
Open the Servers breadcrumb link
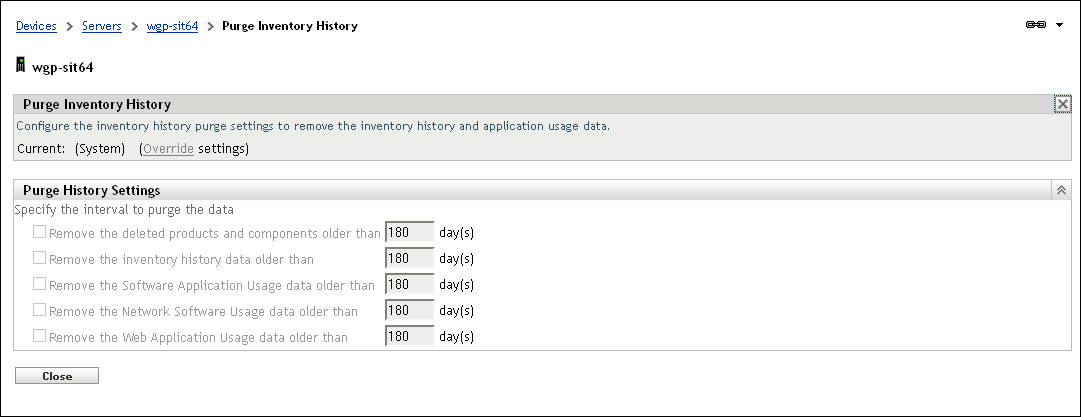click(102, 26)
